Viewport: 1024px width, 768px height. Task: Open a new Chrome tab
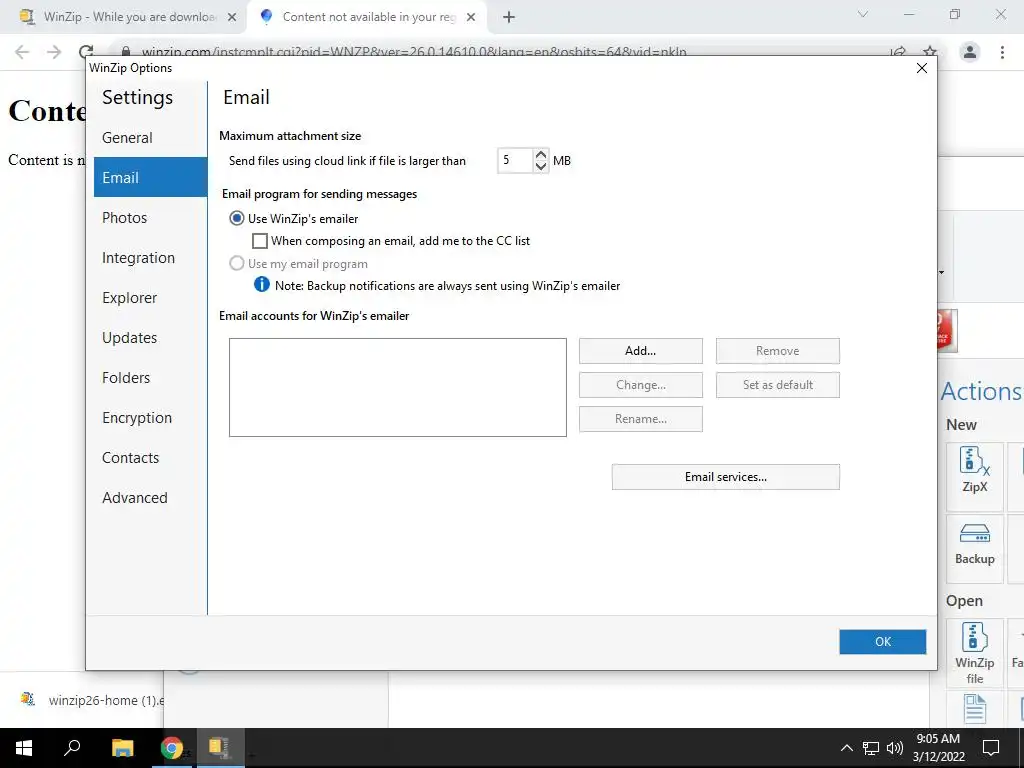pos(509,18)
